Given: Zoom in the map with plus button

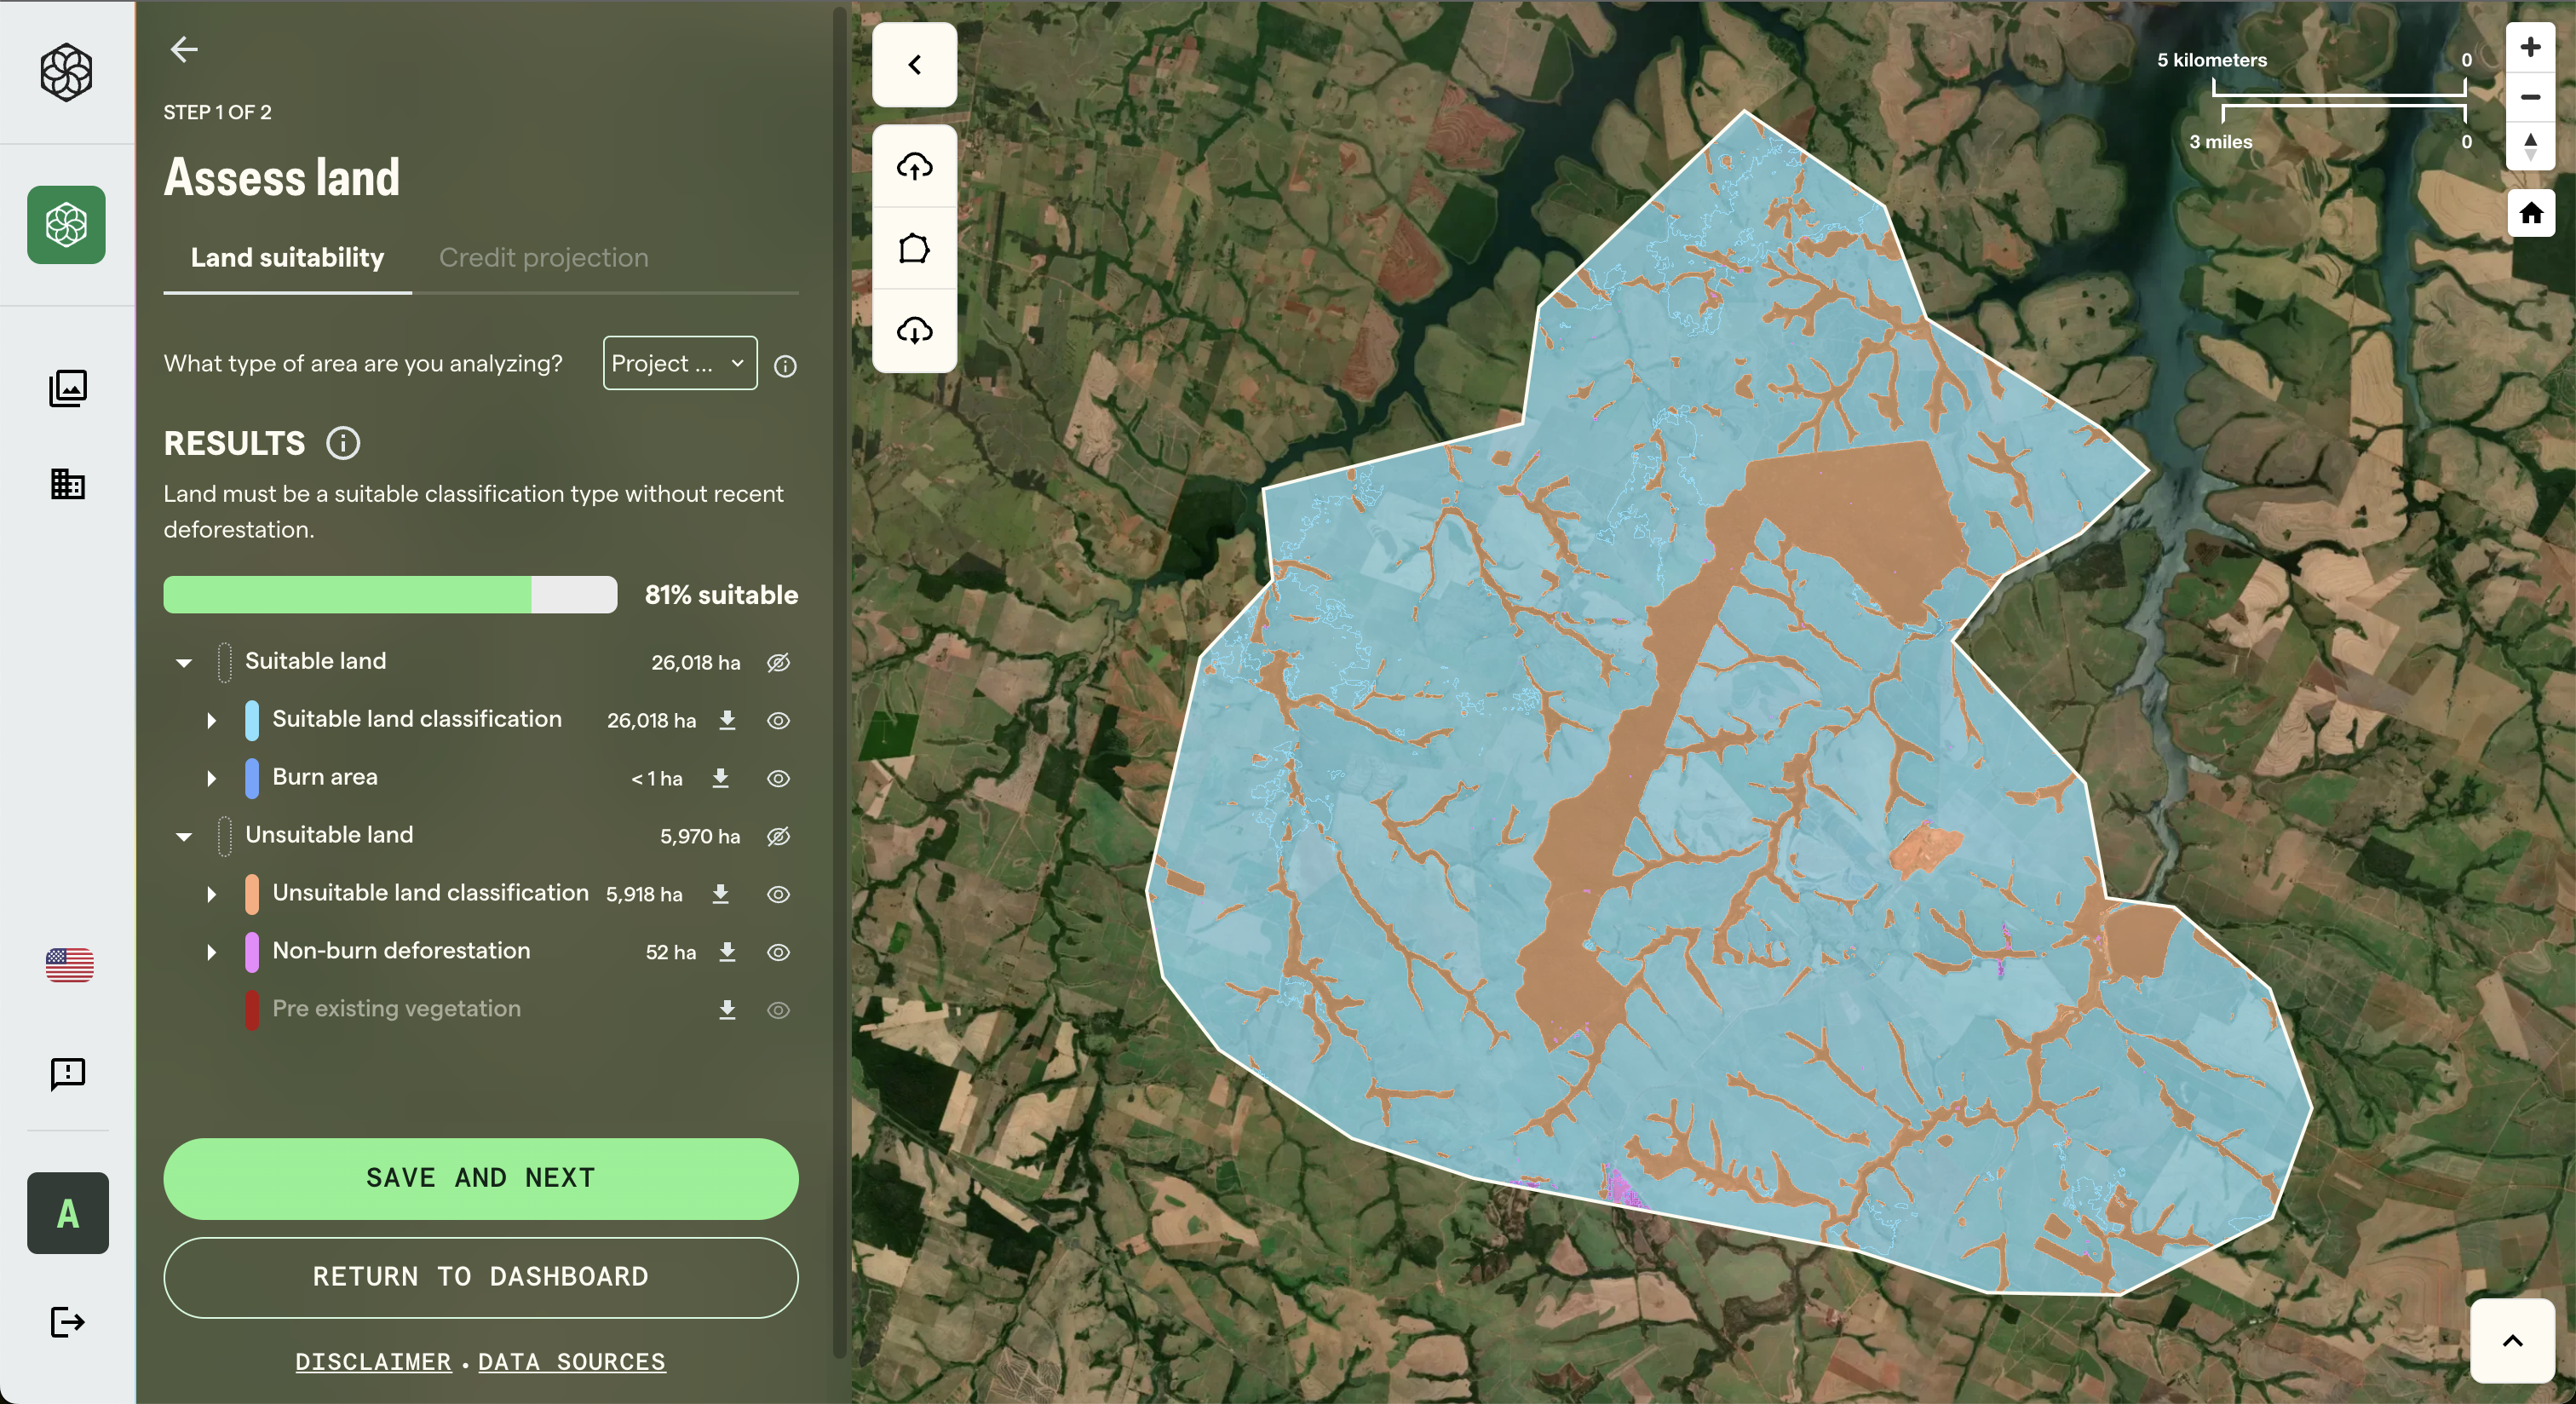Looking at the screenshot, I should click(2530, 47).
